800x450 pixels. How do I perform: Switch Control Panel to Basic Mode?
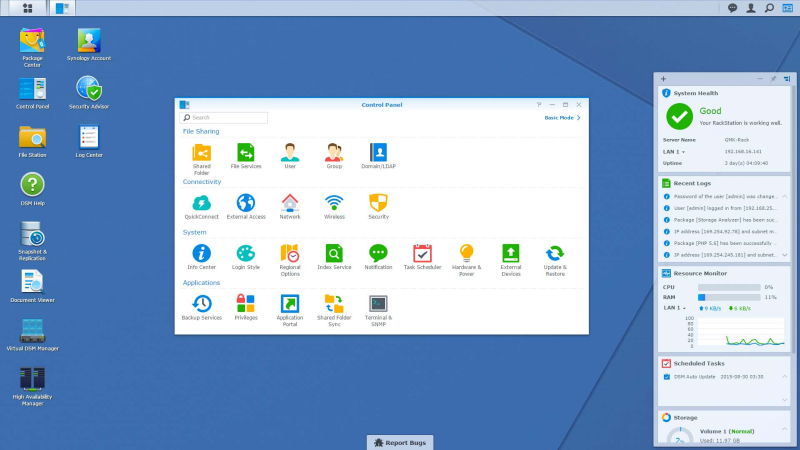pyautogui.click(x=561, y=117)
